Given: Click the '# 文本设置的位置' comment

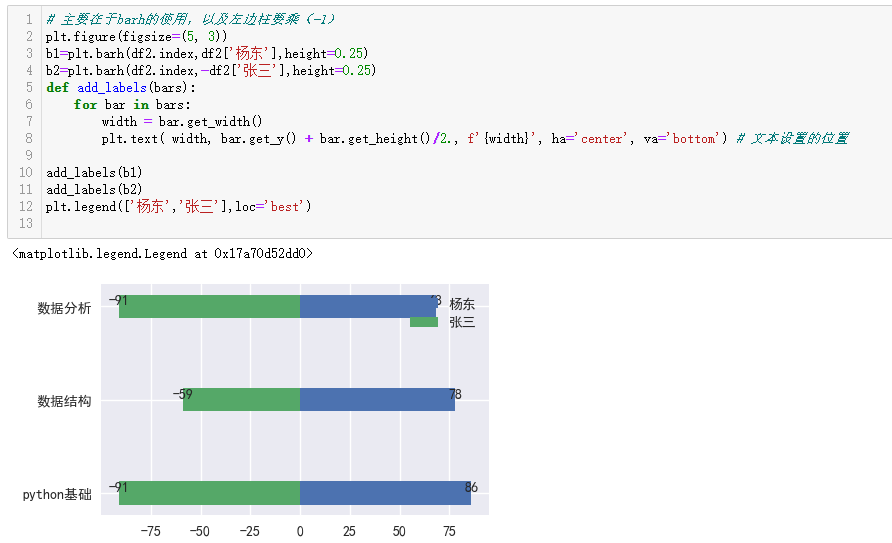Looking at the screenshot, I should click(x=792, y=139).
